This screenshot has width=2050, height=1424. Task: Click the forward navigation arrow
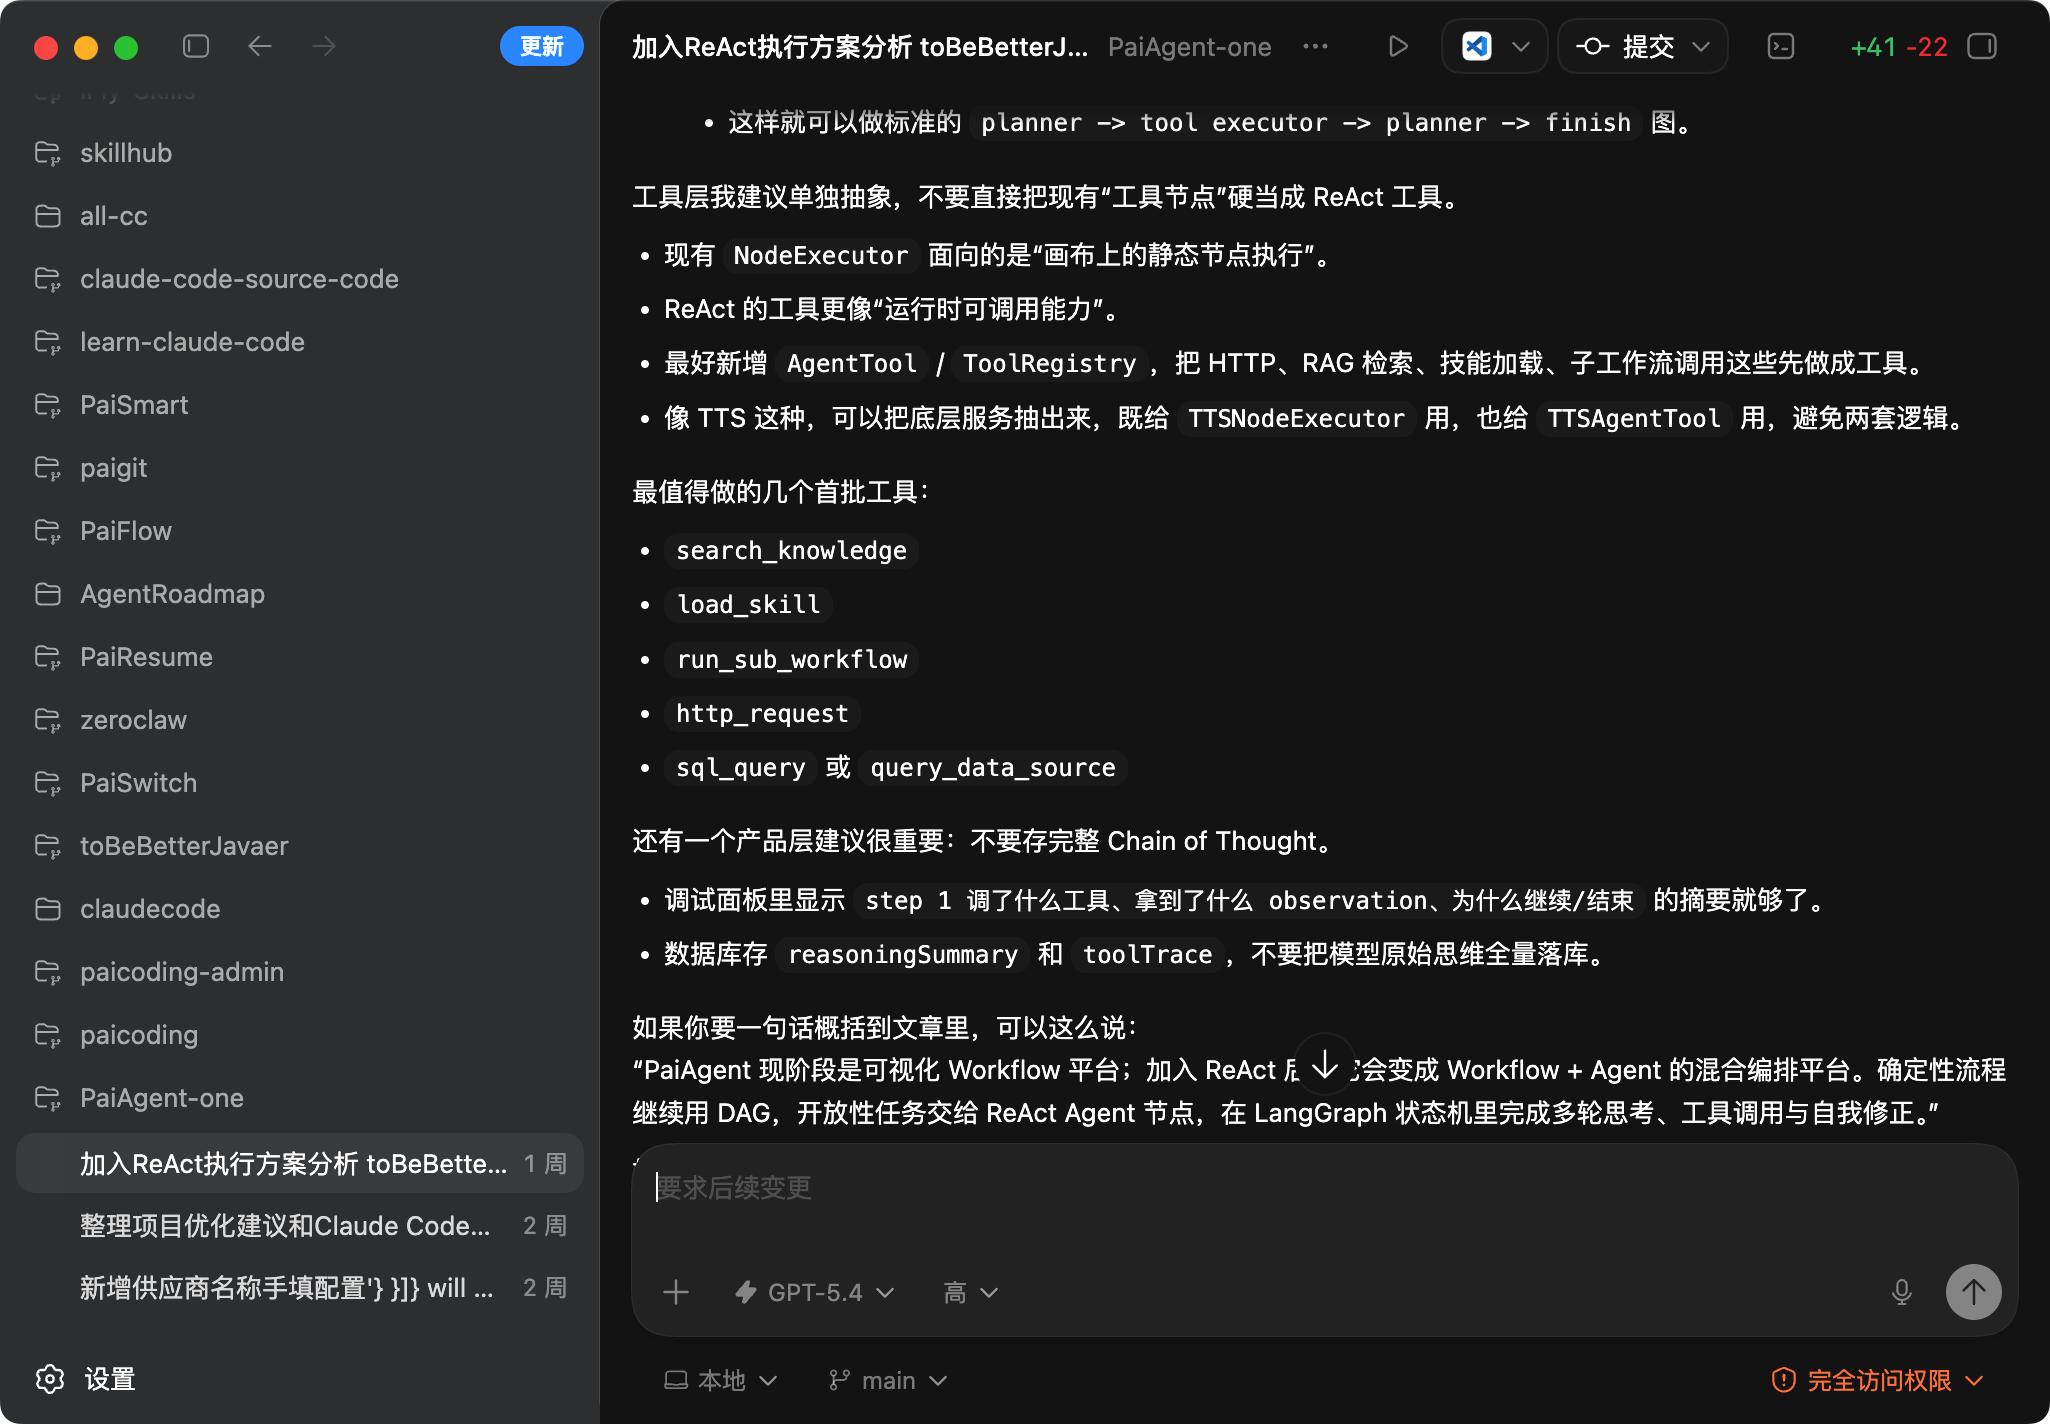324,46
